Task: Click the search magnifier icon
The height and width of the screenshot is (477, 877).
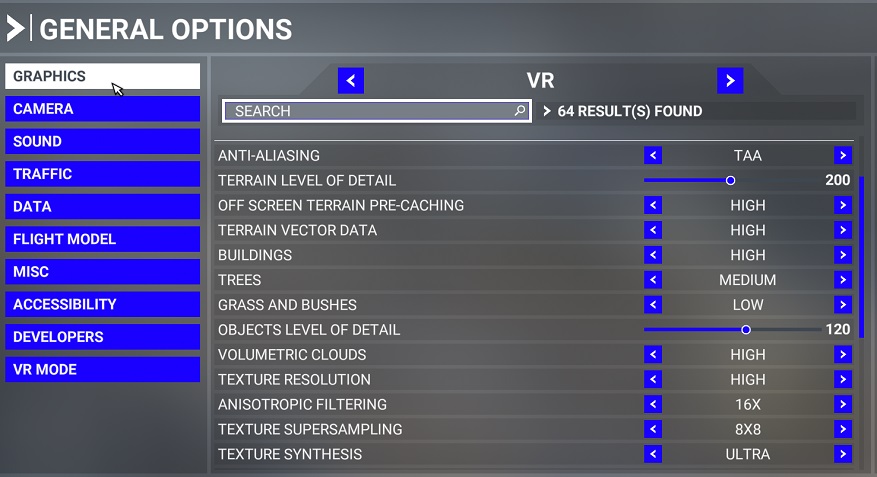Action: click(520, 111)
